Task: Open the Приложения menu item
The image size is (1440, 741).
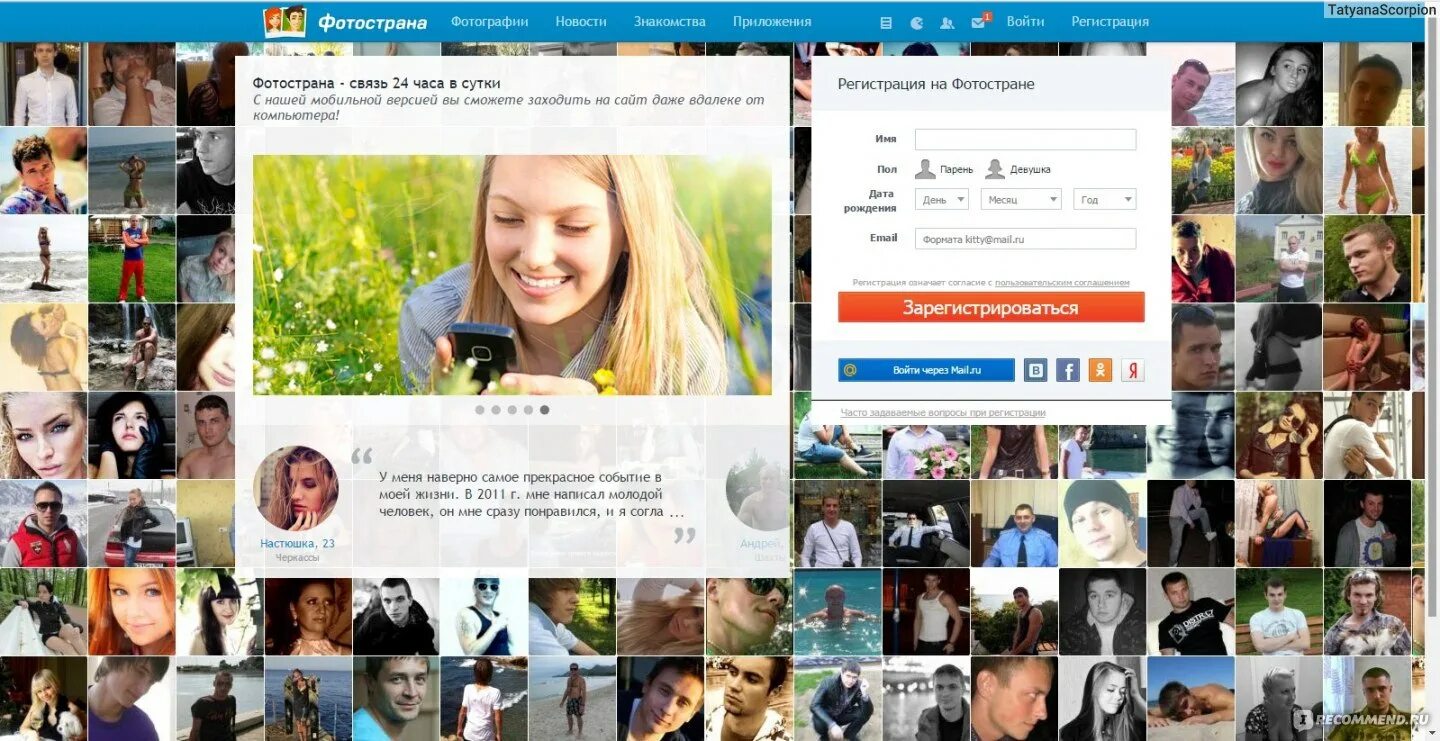Action: 772,21
